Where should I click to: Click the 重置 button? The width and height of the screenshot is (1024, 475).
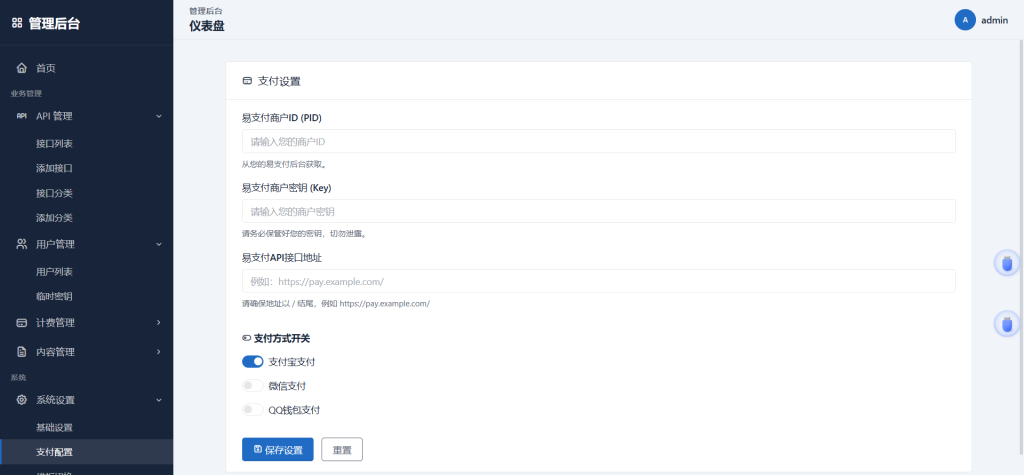342,450
